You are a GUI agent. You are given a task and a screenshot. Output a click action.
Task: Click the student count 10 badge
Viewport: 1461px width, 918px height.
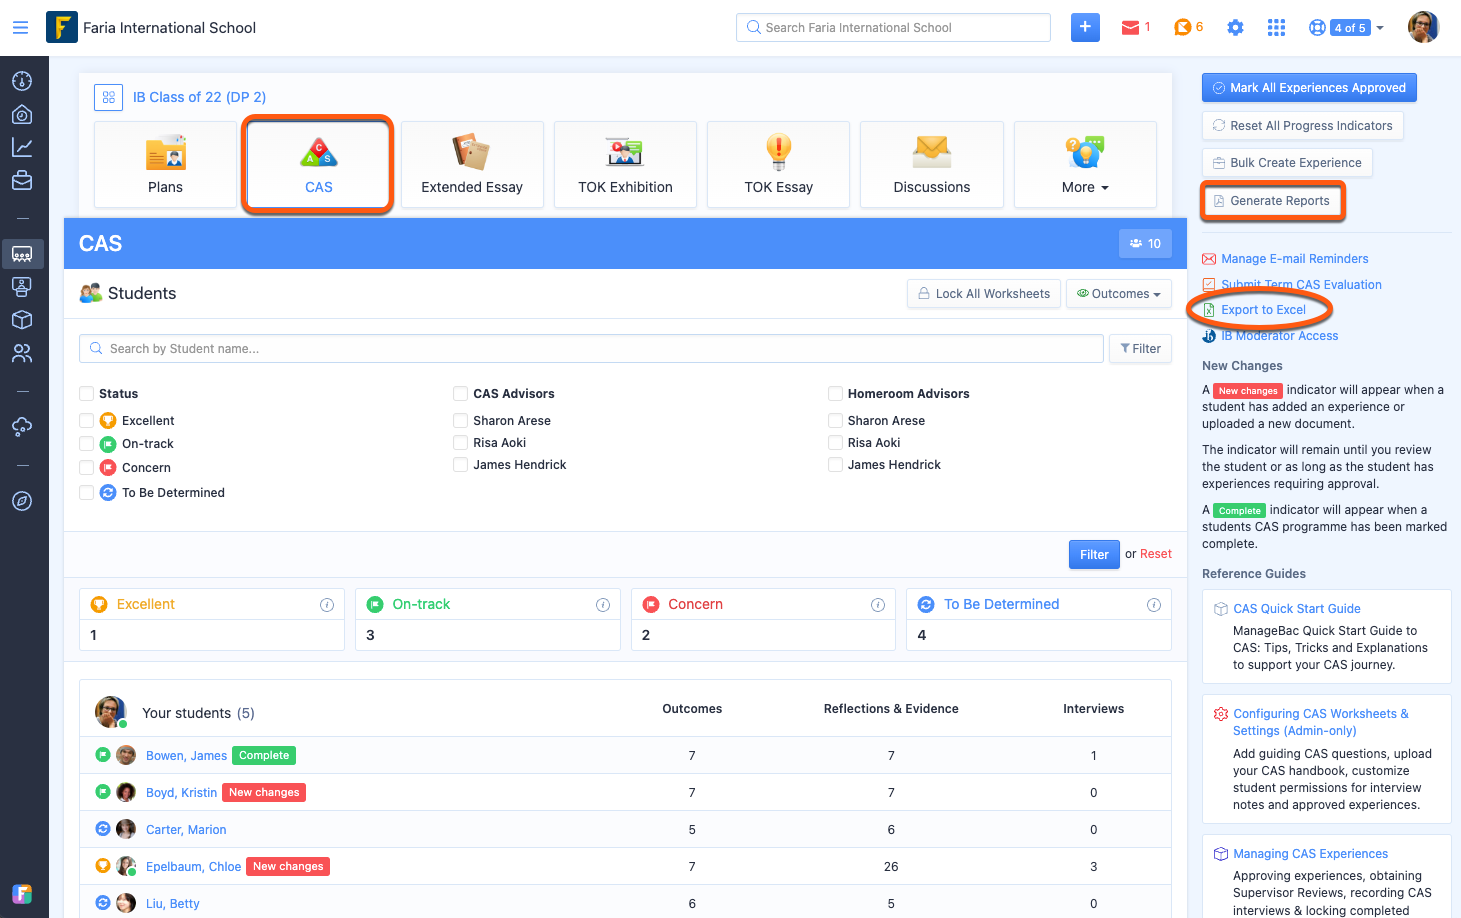(x=1145, y=243)
